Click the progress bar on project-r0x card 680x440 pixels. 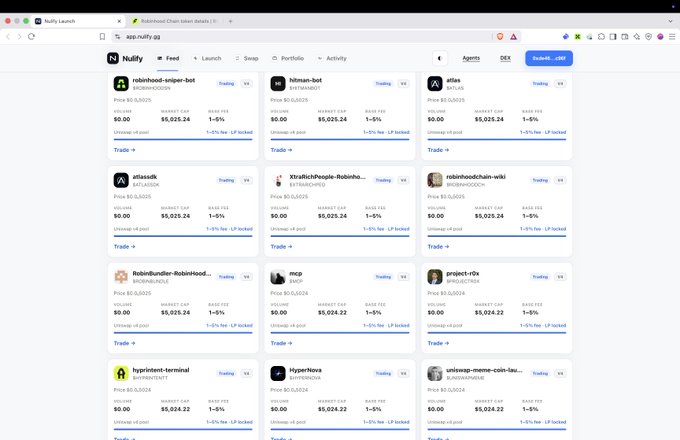coord(497,333)
